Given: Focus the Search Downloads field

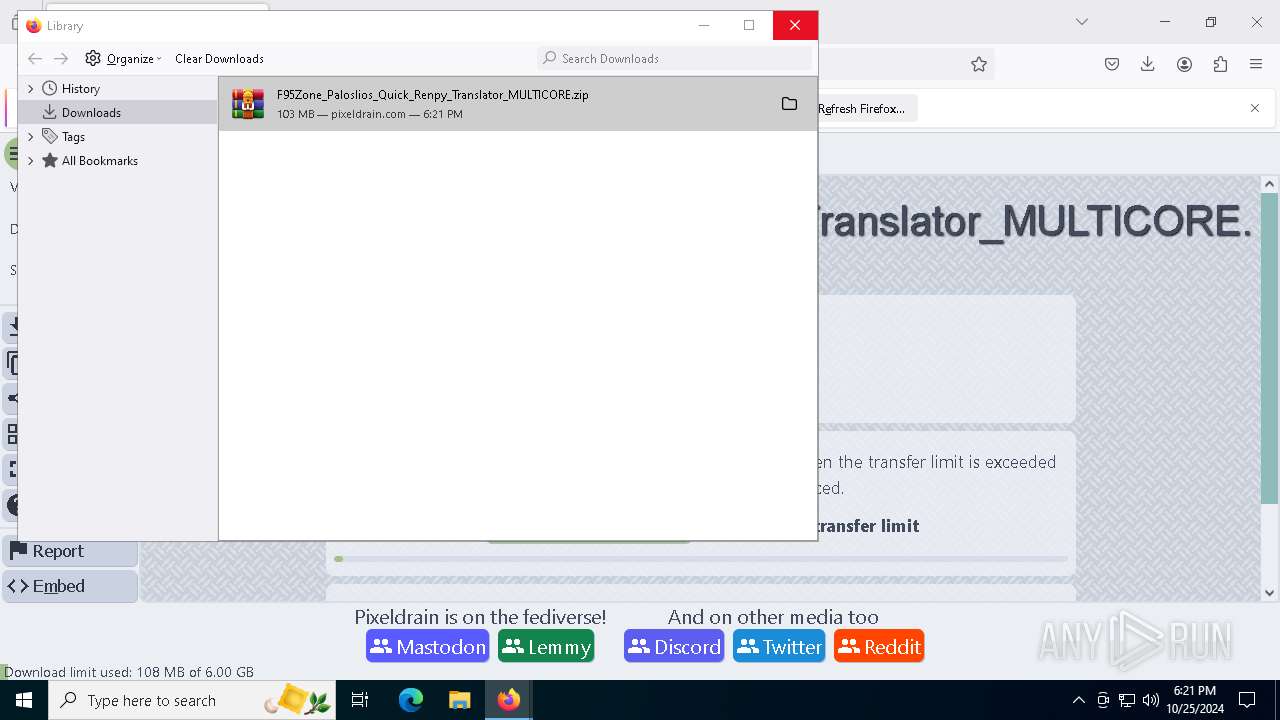Looking at the screenshot, I should (x=675, y=58).
